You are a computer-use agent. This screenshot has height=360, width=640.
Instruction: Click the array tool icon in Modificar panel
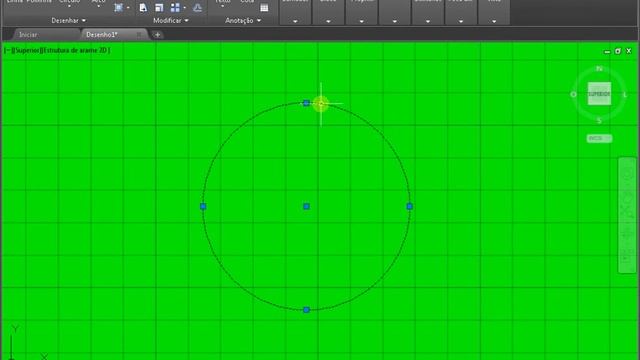point(175,8)
